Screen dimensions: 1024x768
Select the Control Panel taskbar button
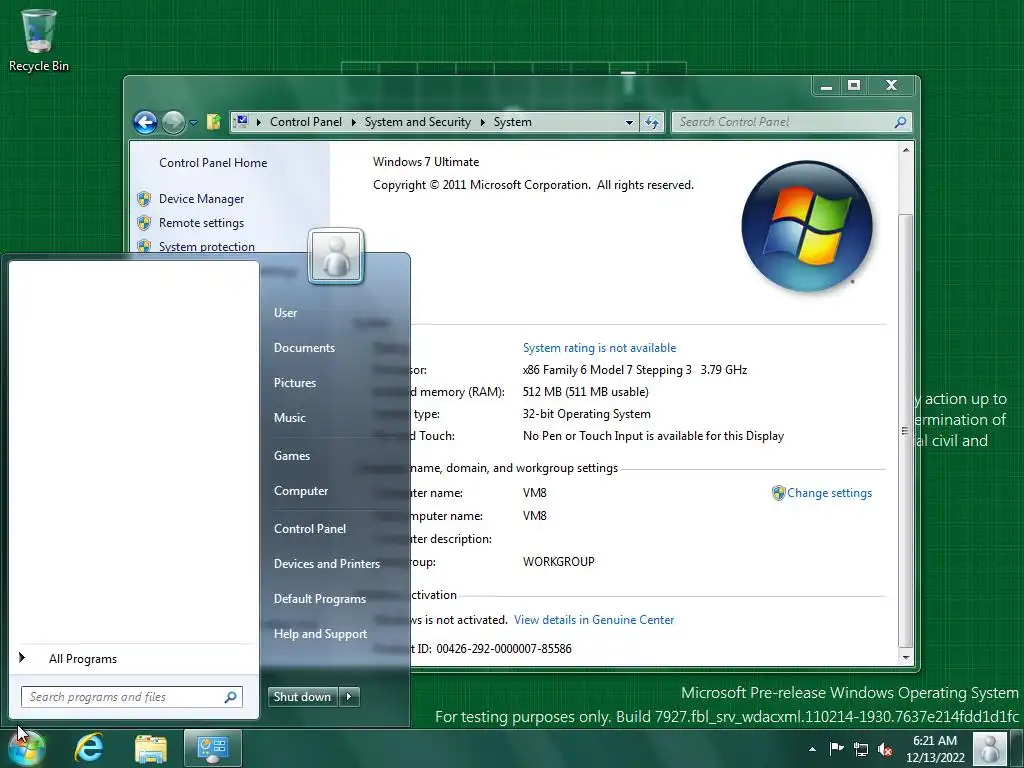(x=213, y=748)
